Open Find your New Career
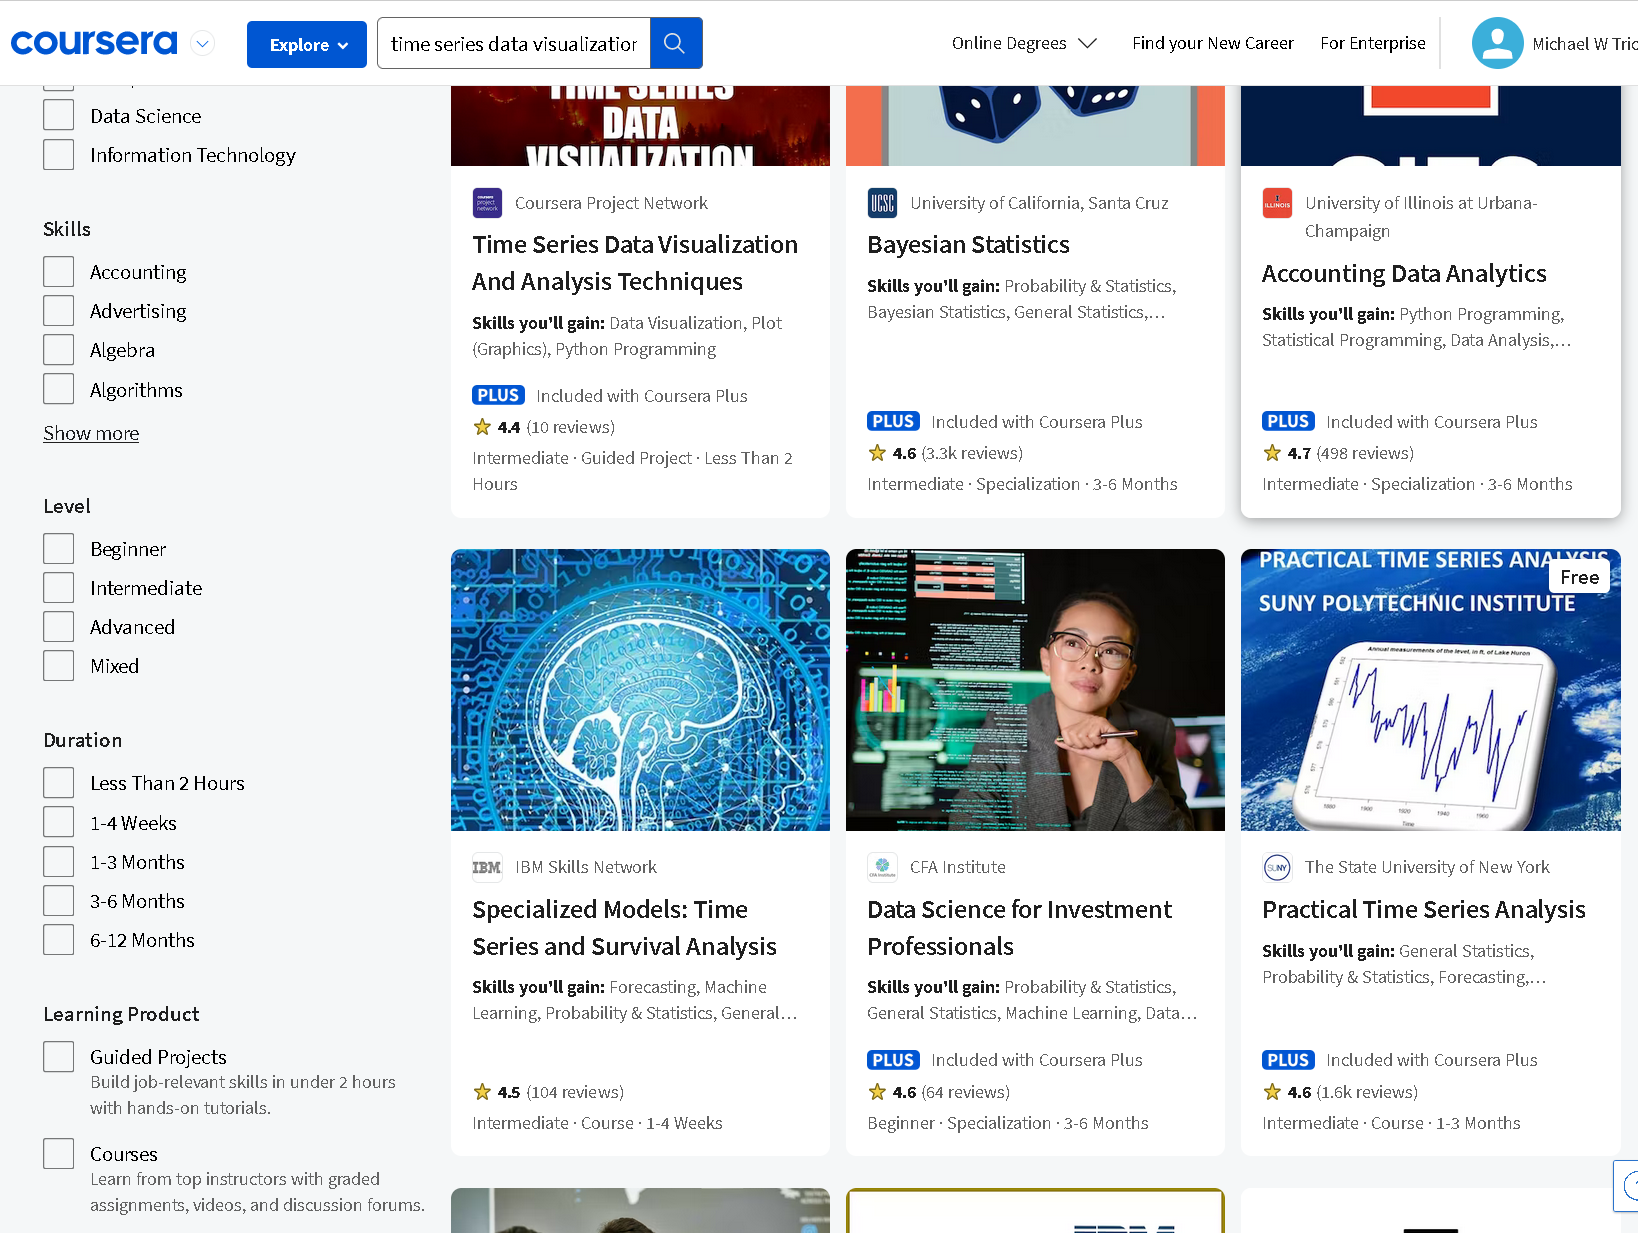1638x1233 pixels. point(1212,43)
